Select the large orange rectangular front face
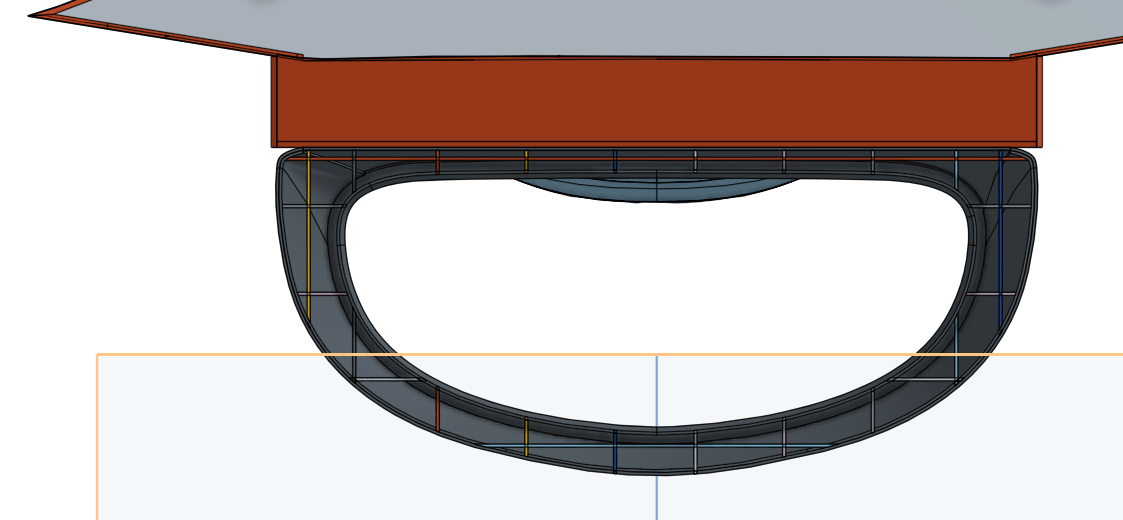Image resolution: width=1123 pixels, height=520 pixels. coord(655,100)
